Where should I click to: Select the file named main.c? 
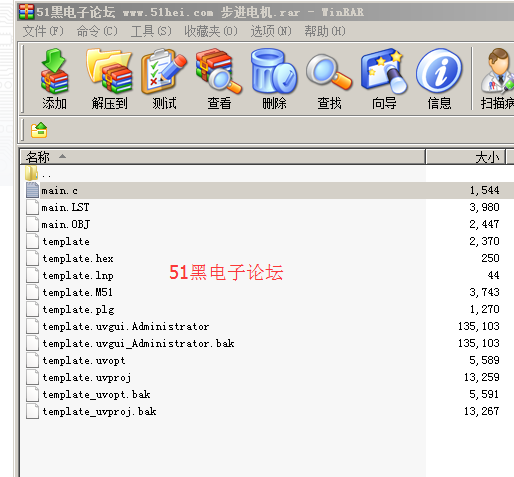click(x=59, y=191)
